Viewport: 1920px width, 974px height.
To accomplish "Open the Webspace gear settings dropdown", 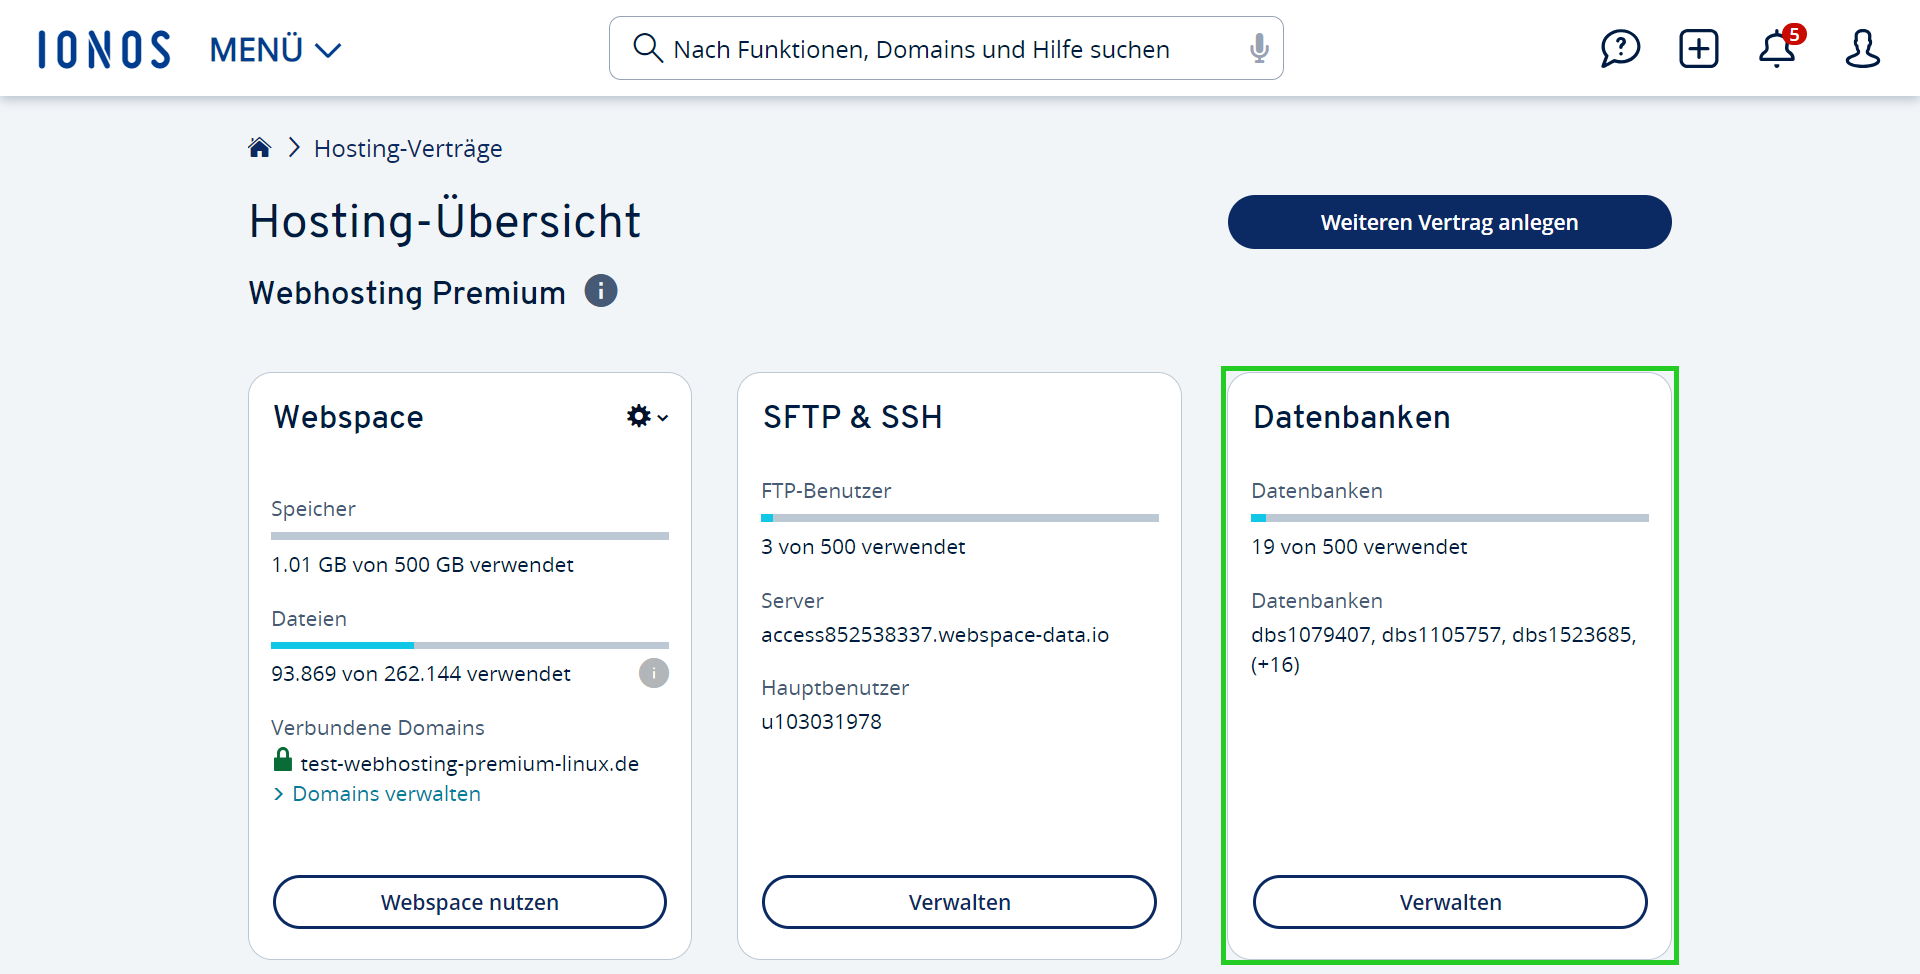I will [x=647, y=416].
